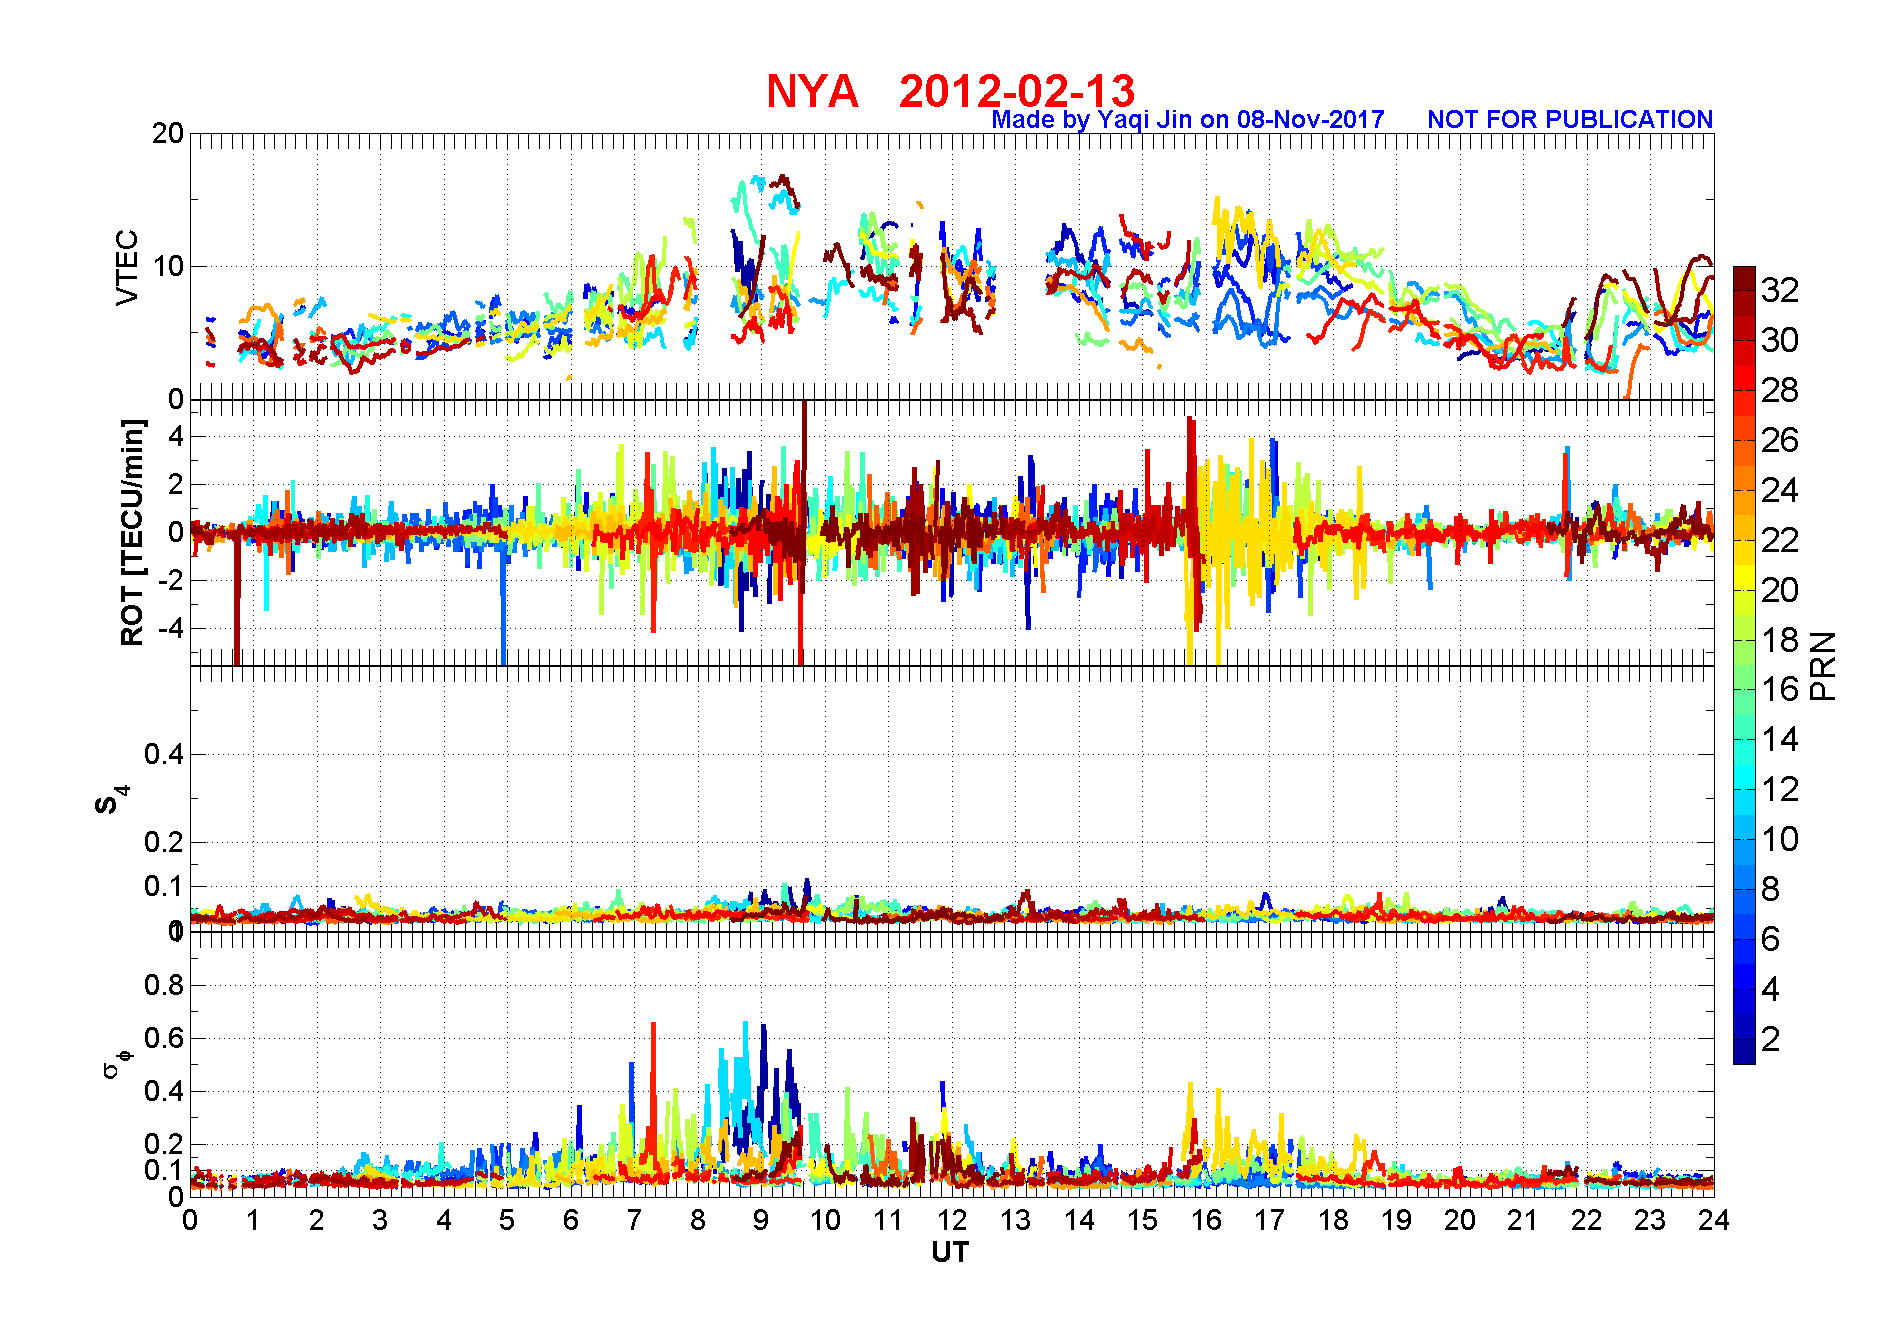The width and height of the screenshot is (1904, 1330).
Task: Click the x-axis tick label 9
Action: coord(761,1220)
